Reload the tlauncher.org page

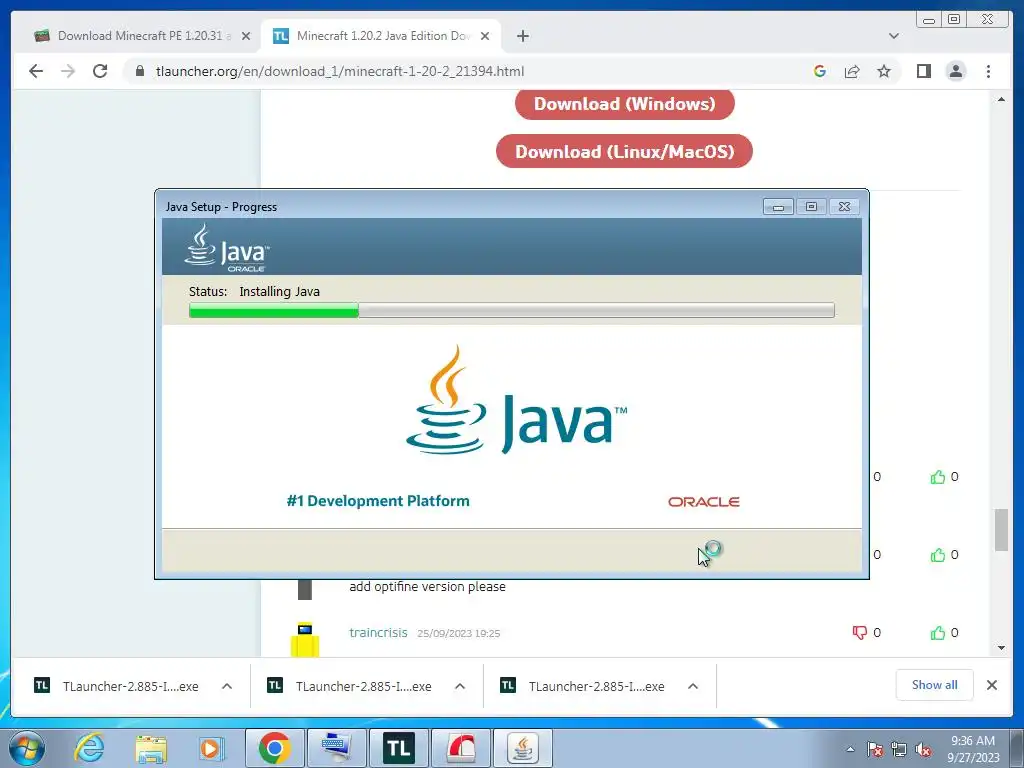(100, 71)
